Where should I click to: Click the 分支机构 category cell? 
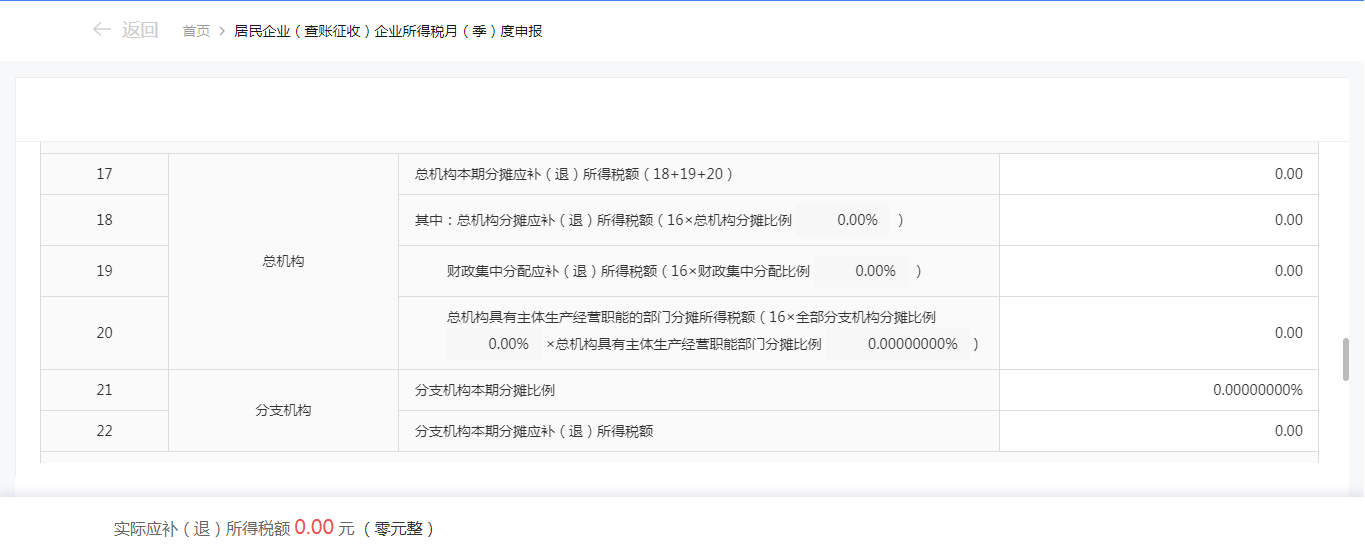pos(283,410)
